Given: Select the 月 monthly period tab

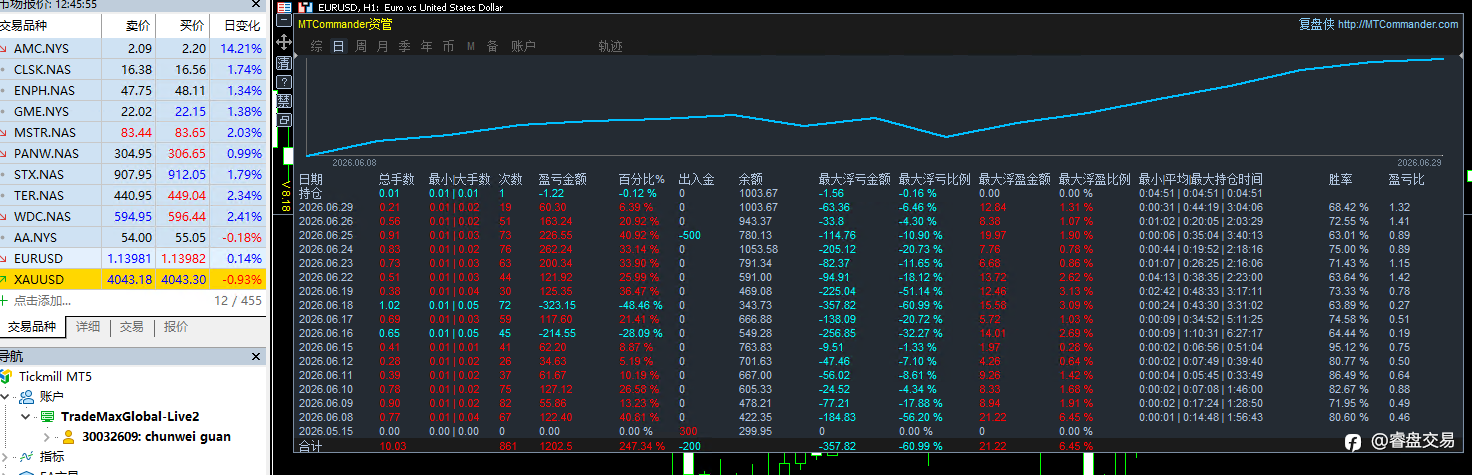Looking at the screenshot, I should click(382, 46).
